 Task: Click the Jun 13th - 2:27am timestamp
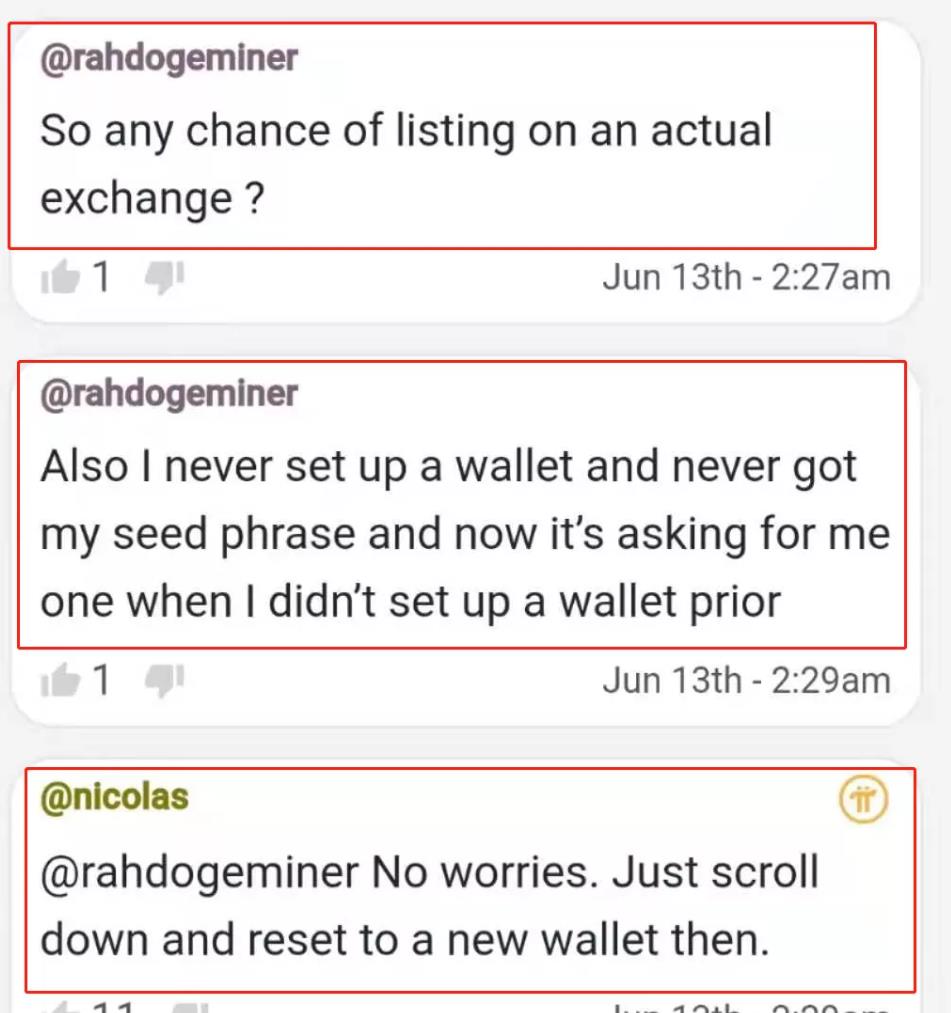click(x=745, y=277)
